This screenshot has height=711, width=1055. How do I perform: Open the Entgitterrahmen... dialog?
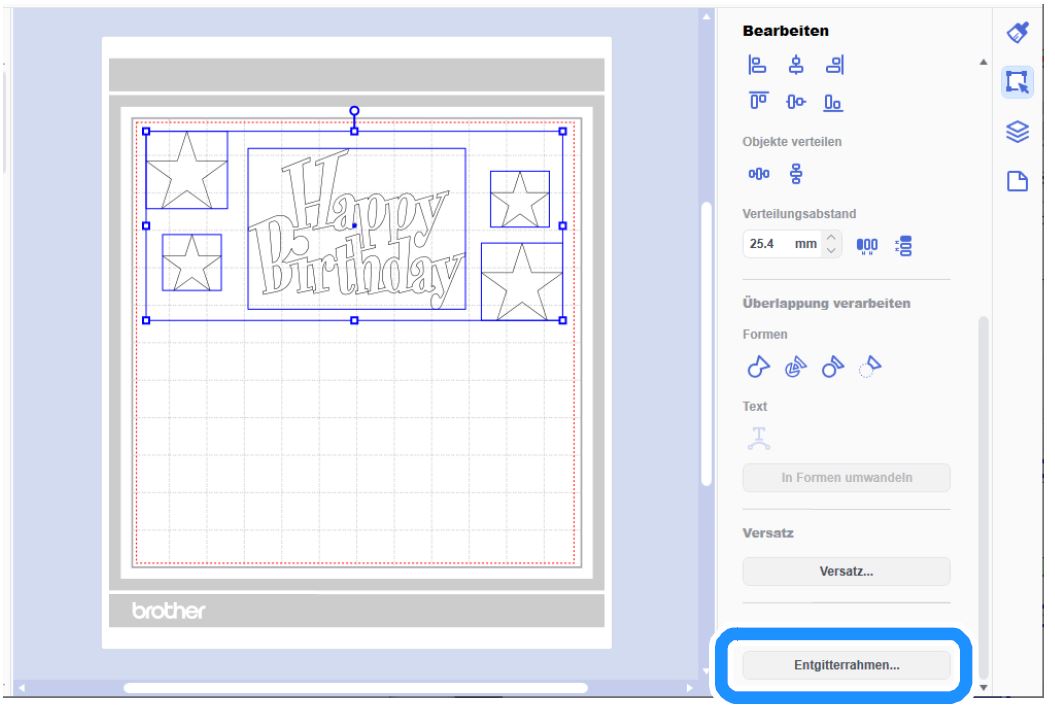[x=846, y=665]
